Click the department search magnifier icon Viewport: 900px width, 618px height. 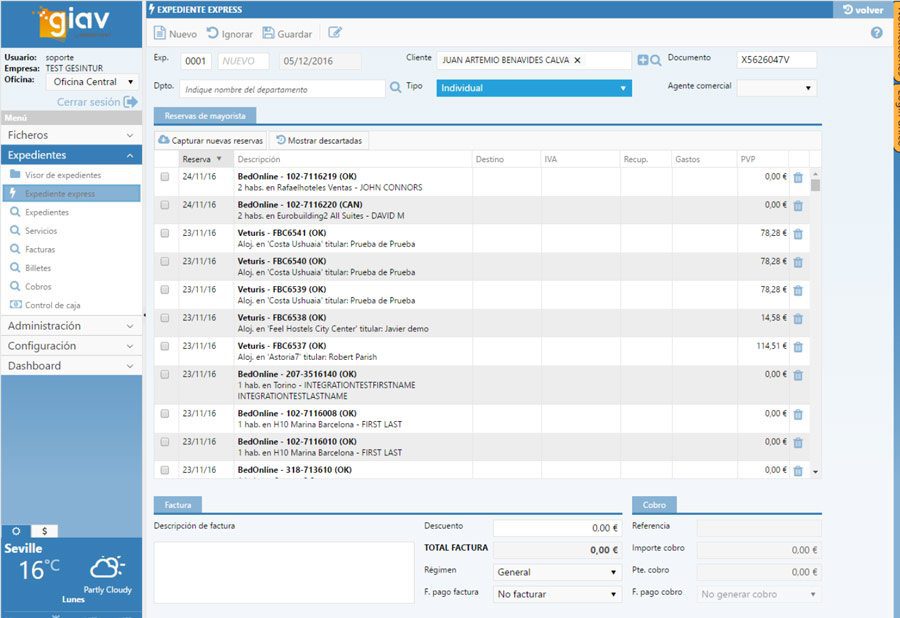click(395, 87)
